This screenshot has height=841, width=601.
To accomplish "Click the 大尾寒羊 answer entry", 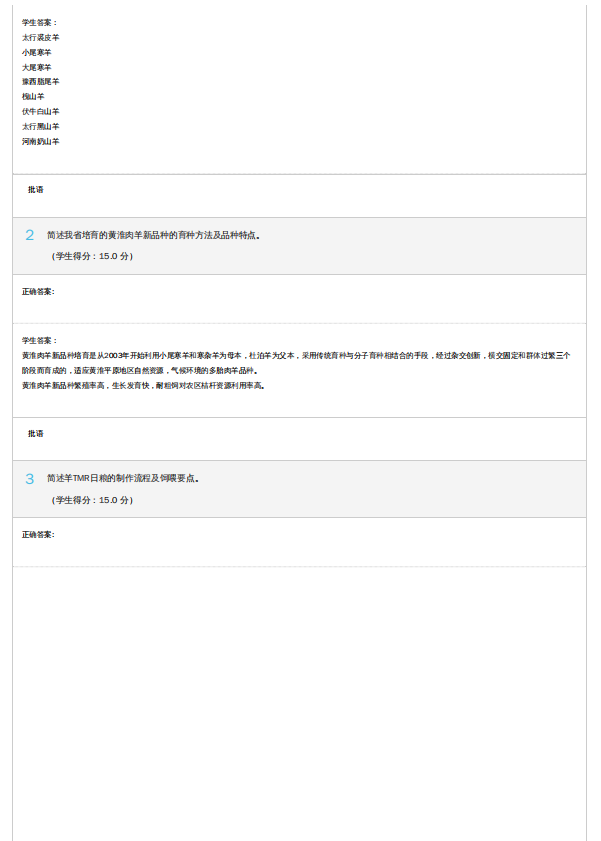I will [x=37, y=67].
